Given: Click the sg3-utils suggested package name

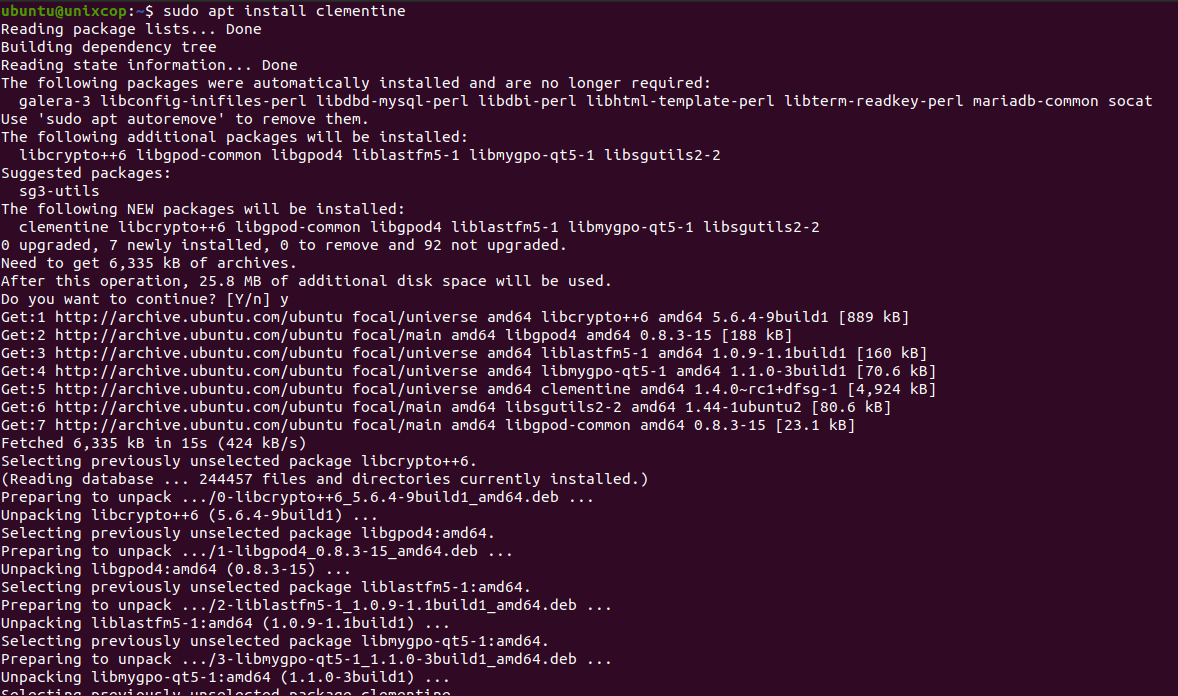Looking at the screenshot, I should [59, 191].
